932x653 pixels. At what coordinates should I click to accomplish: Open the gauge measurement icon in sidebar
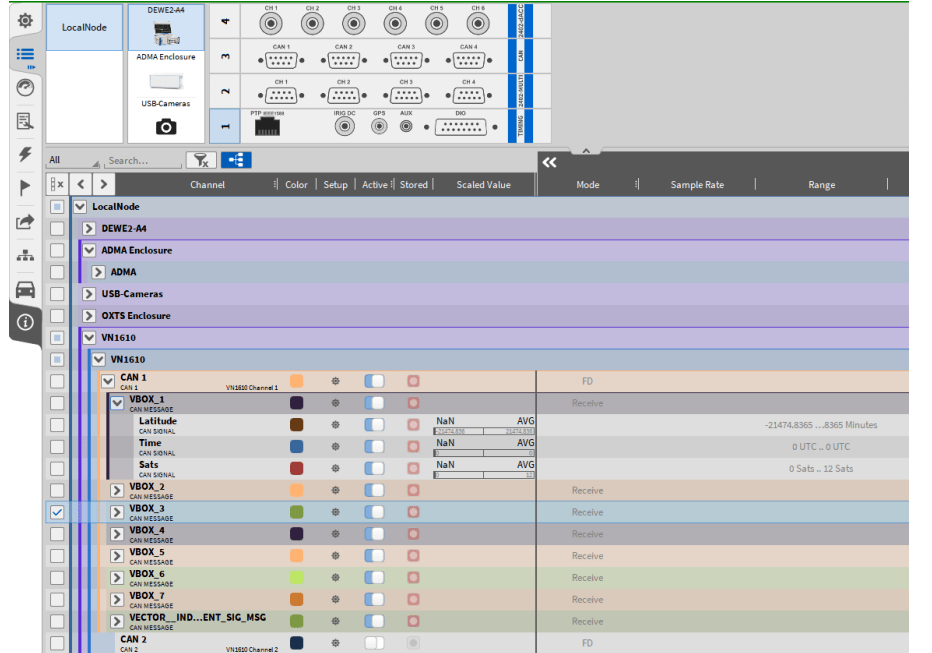[25, 87]
